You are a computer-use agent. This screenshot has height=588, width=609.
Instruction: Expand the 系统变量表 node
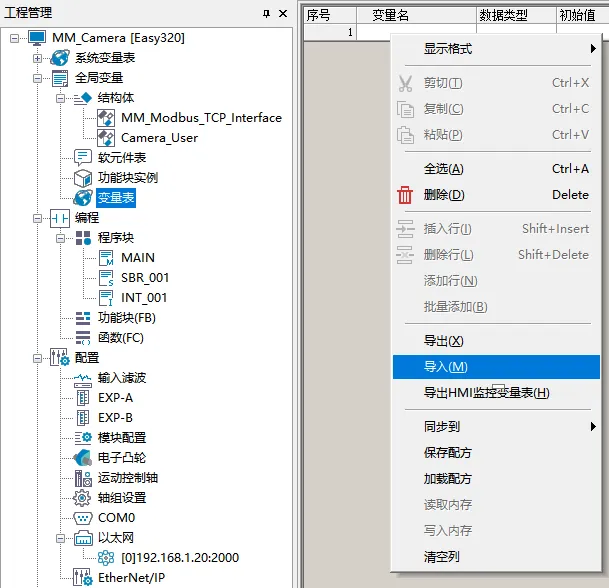[37, 58]
